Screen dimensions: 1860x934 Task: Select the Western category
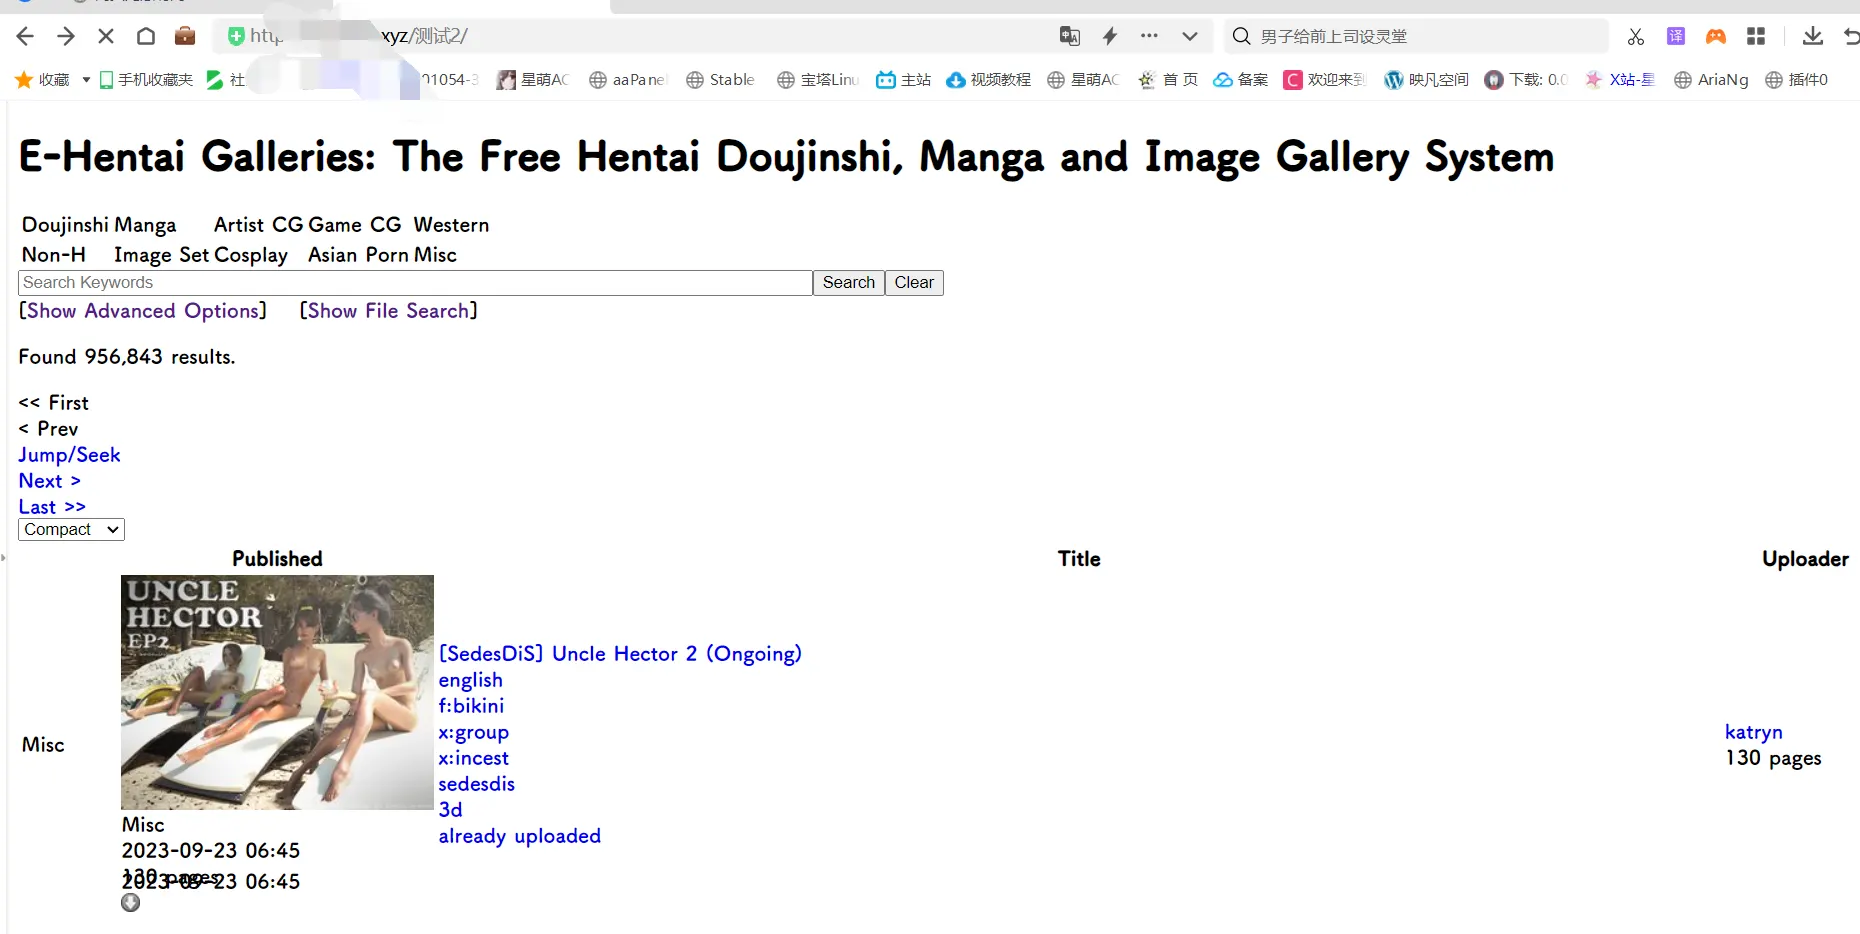pyautogui.click(x=451, y=225)
